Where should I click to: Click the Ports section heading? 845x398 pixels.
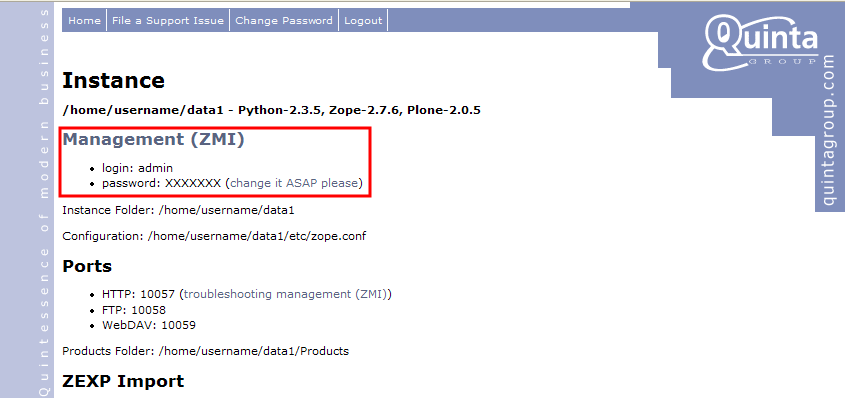87,266
